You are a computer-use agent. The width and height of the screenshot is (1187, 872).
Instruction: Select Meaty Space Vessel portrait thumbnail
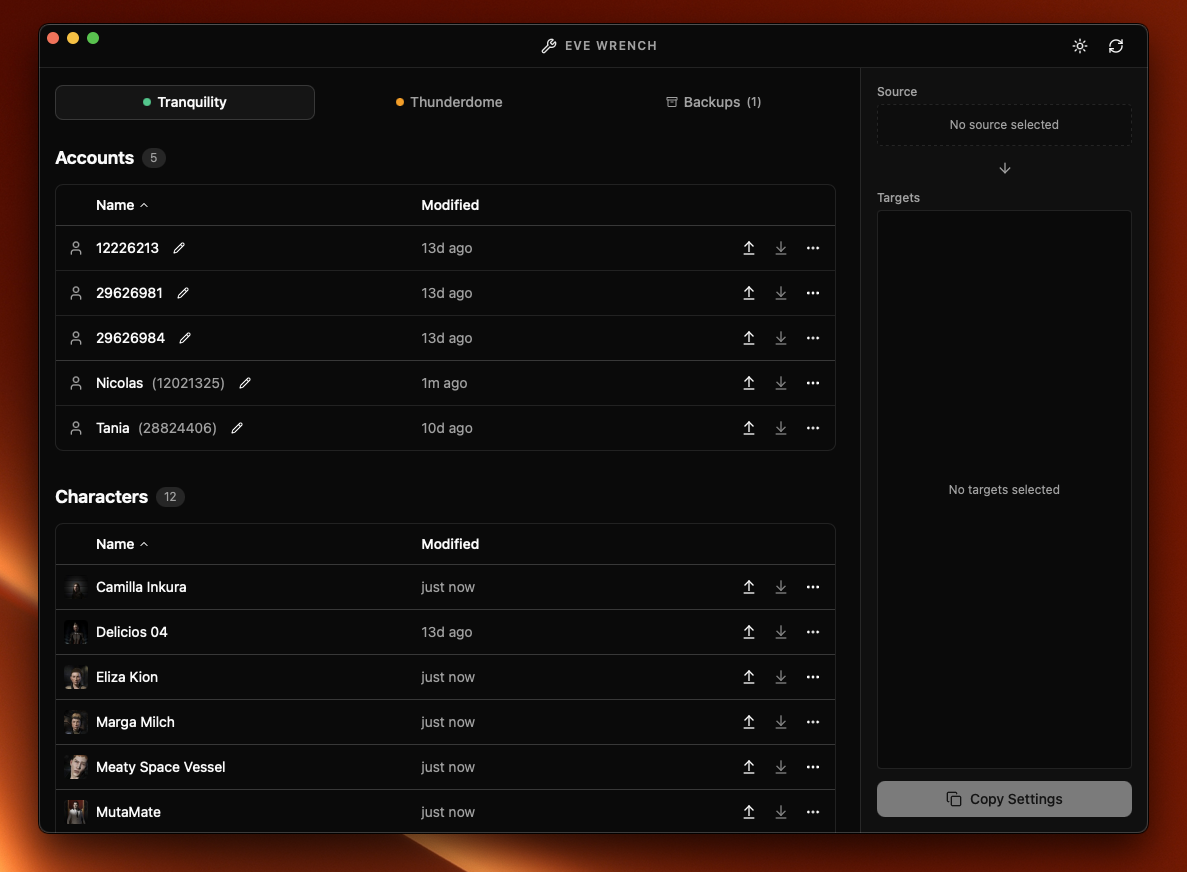point(76,768)
